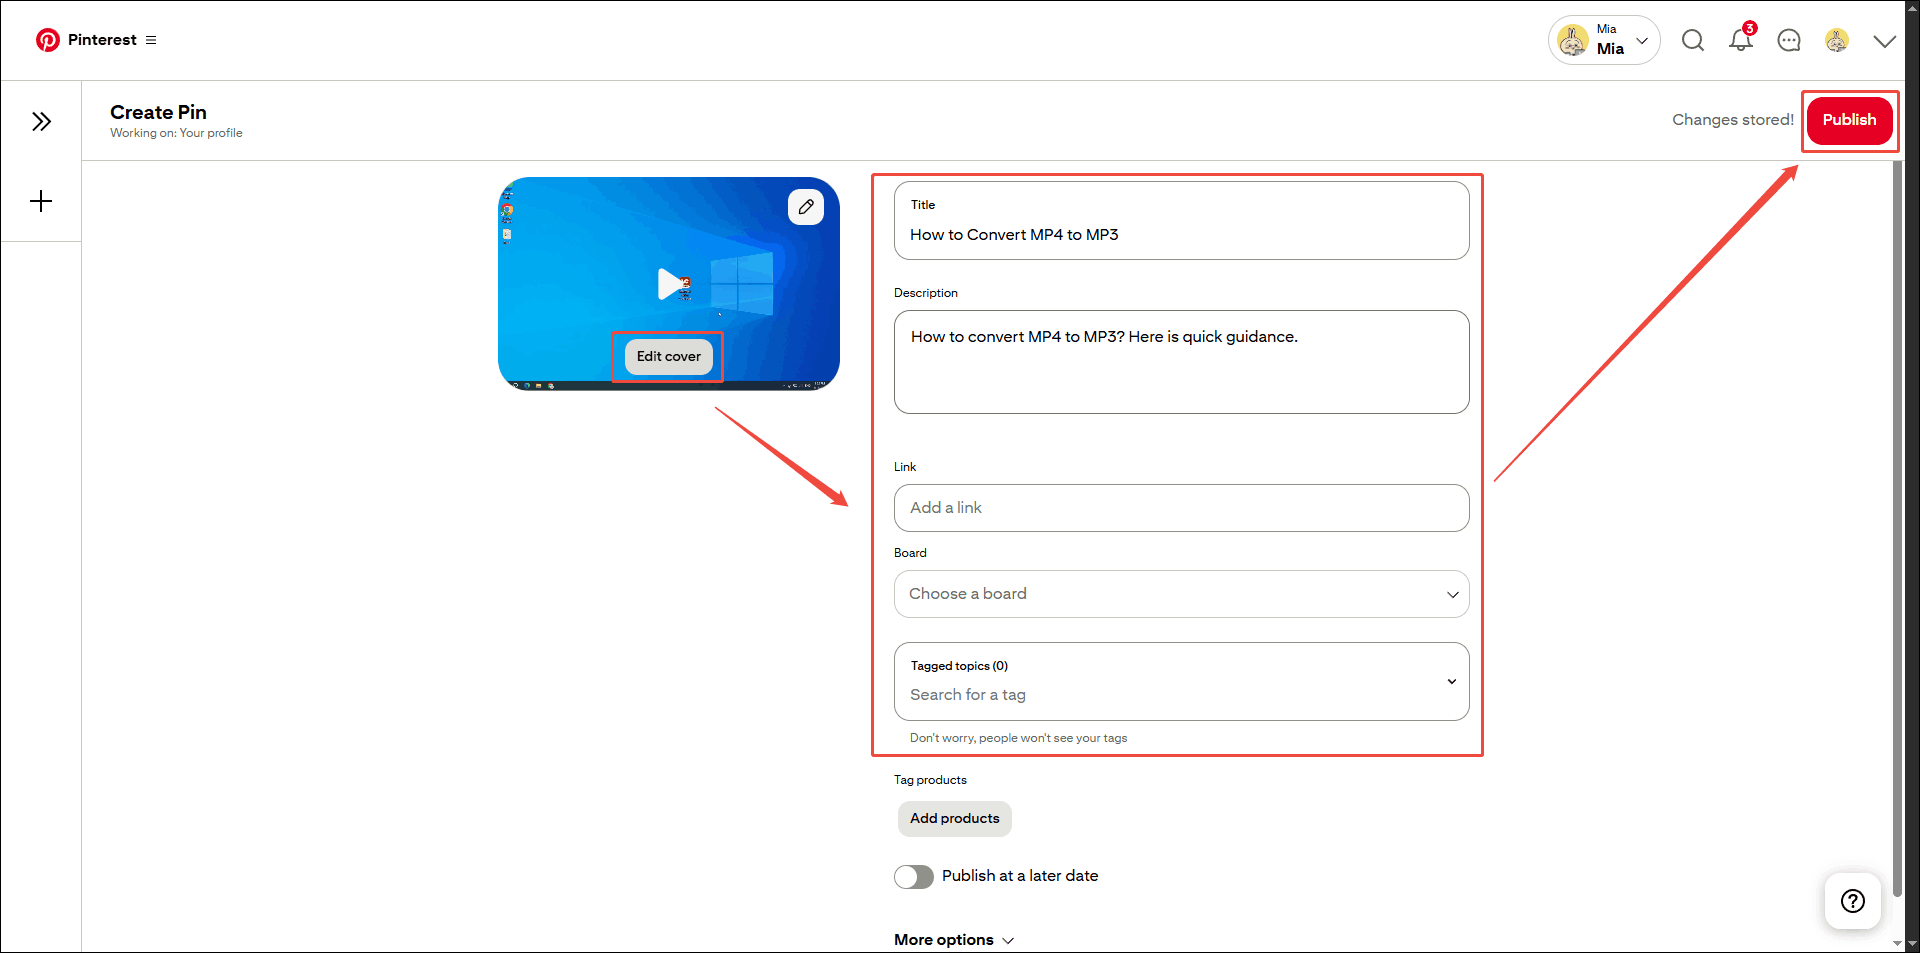The width and height of the screenshot is (1920, 953).
Task: Click the 'Create Pin' heading
Action: coord(158,112)
